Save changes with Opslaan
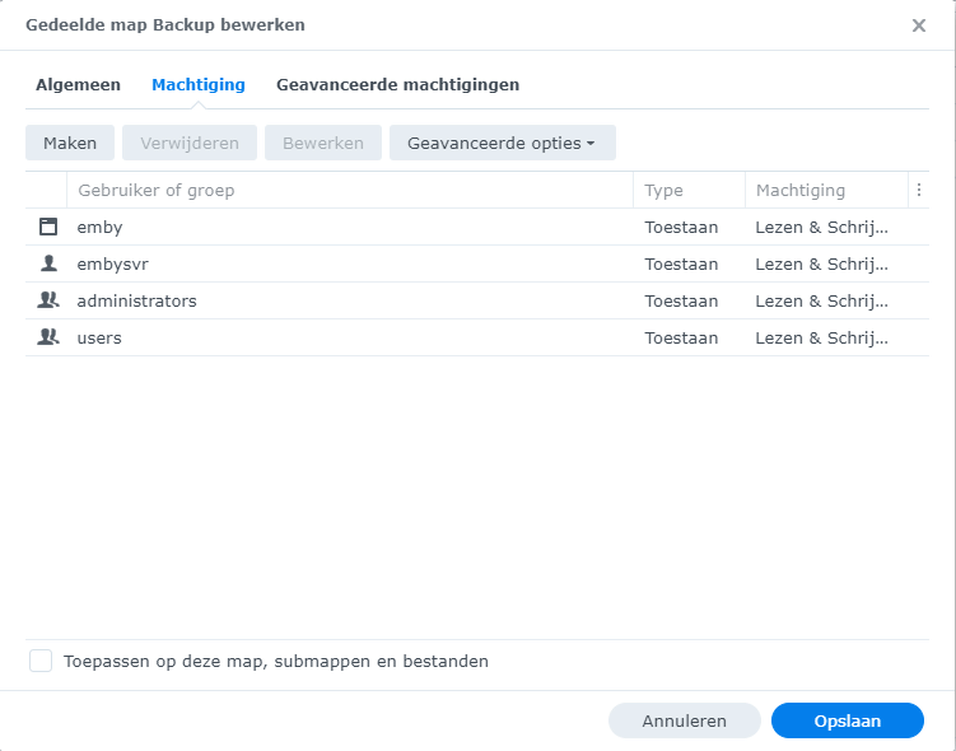The height and width of the screenshot is (751, 956). point(847,721)
